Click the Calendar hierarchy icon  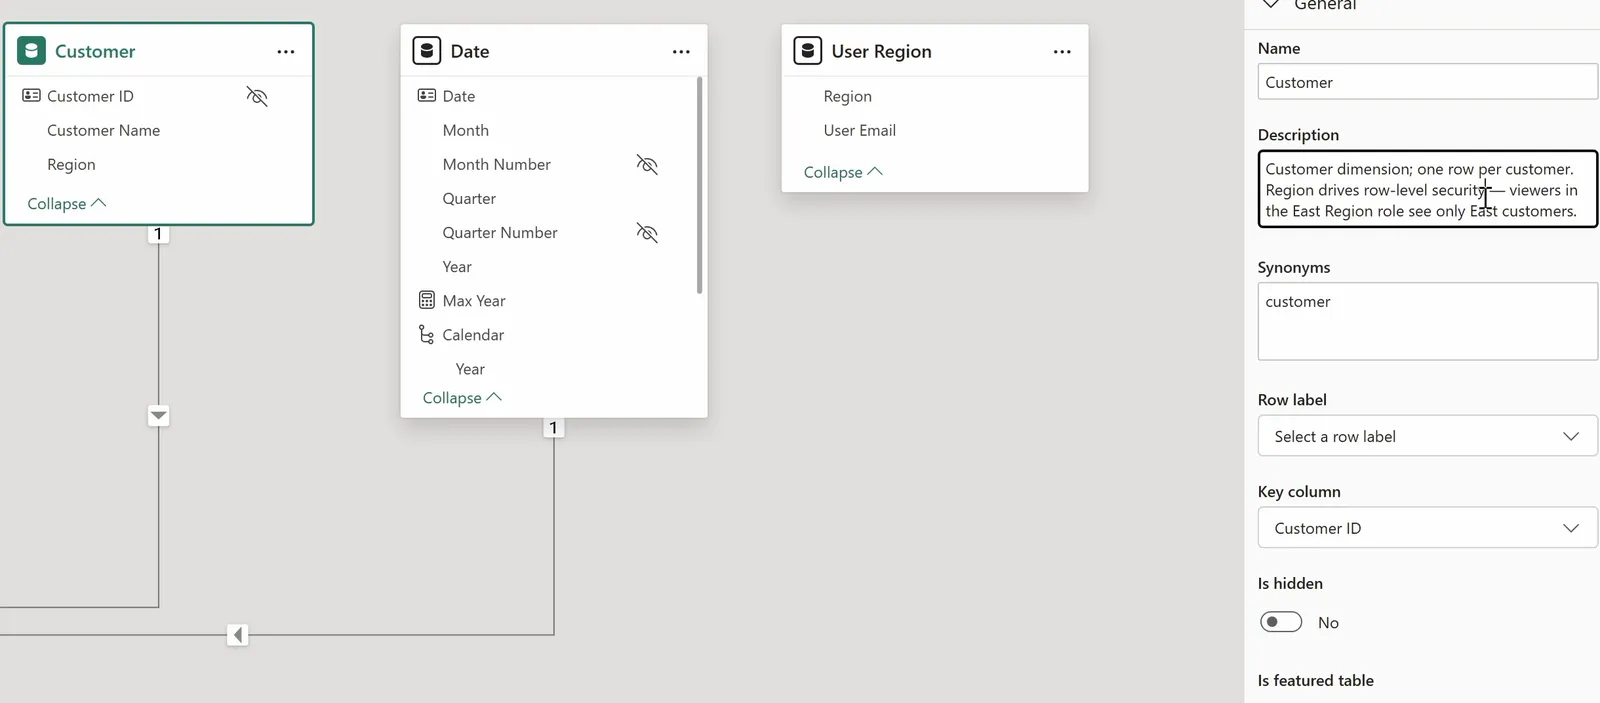(x=426, y=334)
